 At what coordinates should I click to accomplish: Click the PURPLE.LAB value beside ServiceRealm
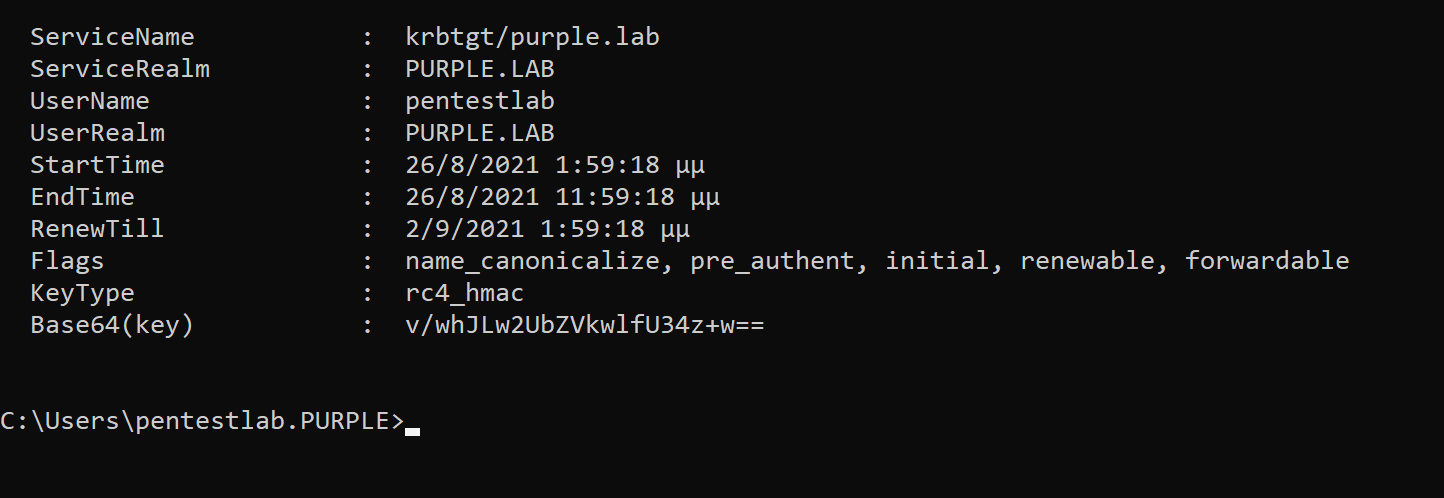(480, 70)
